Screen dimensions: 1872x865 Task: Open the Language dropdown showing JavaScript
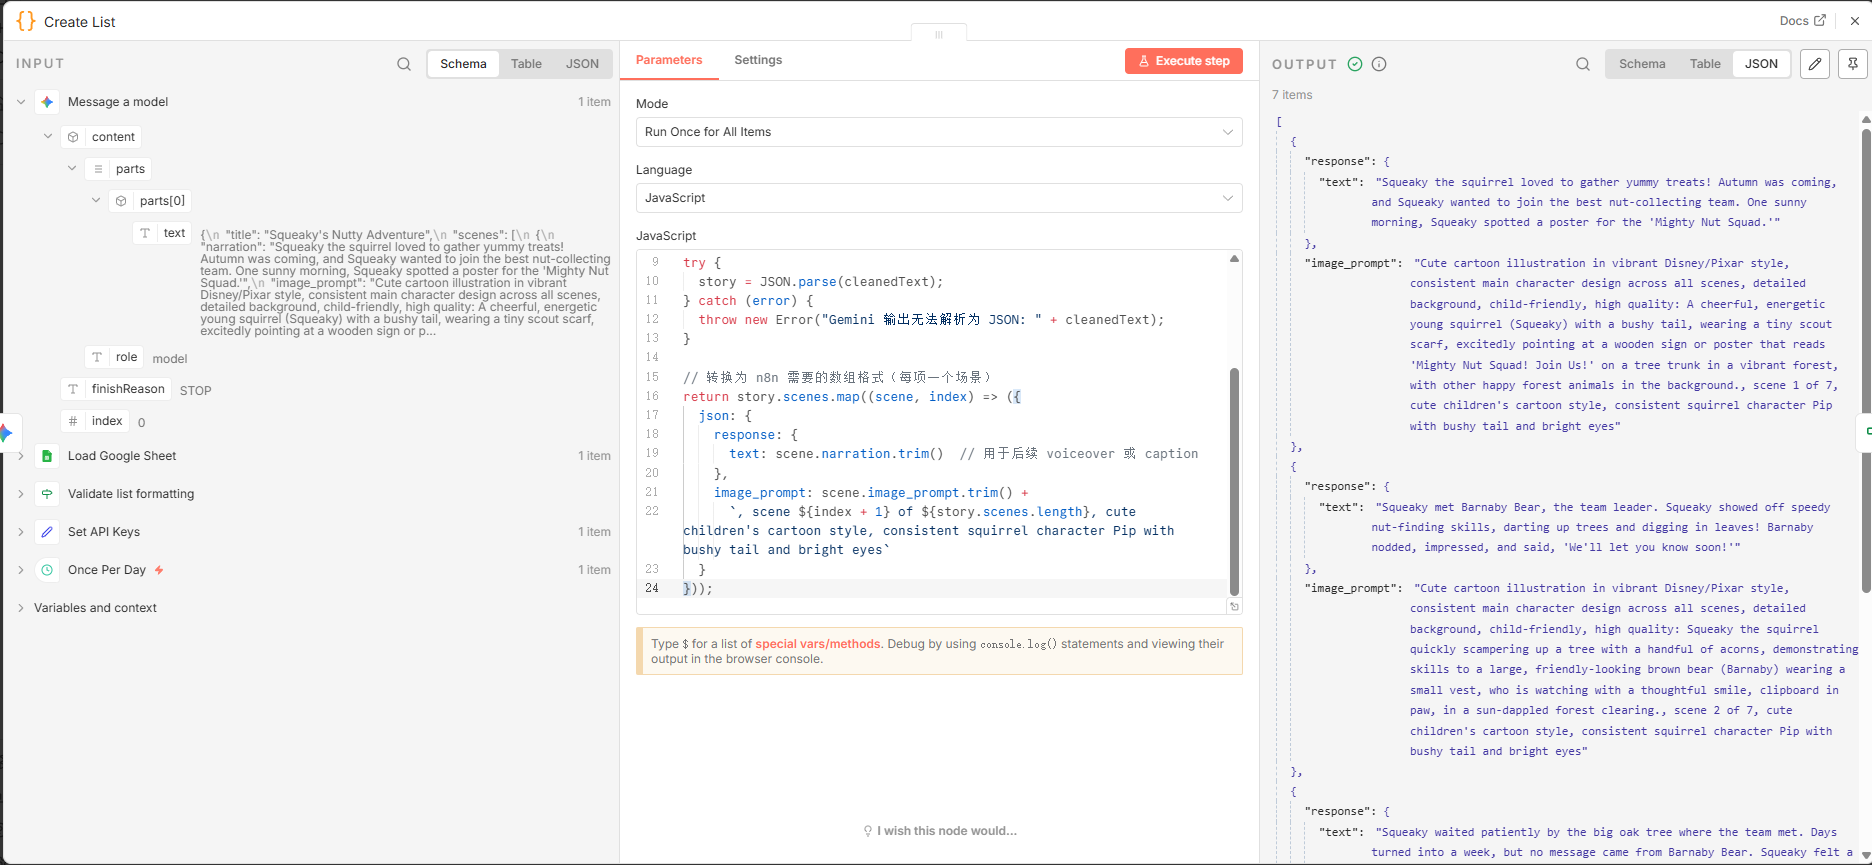tap(938, 198)
